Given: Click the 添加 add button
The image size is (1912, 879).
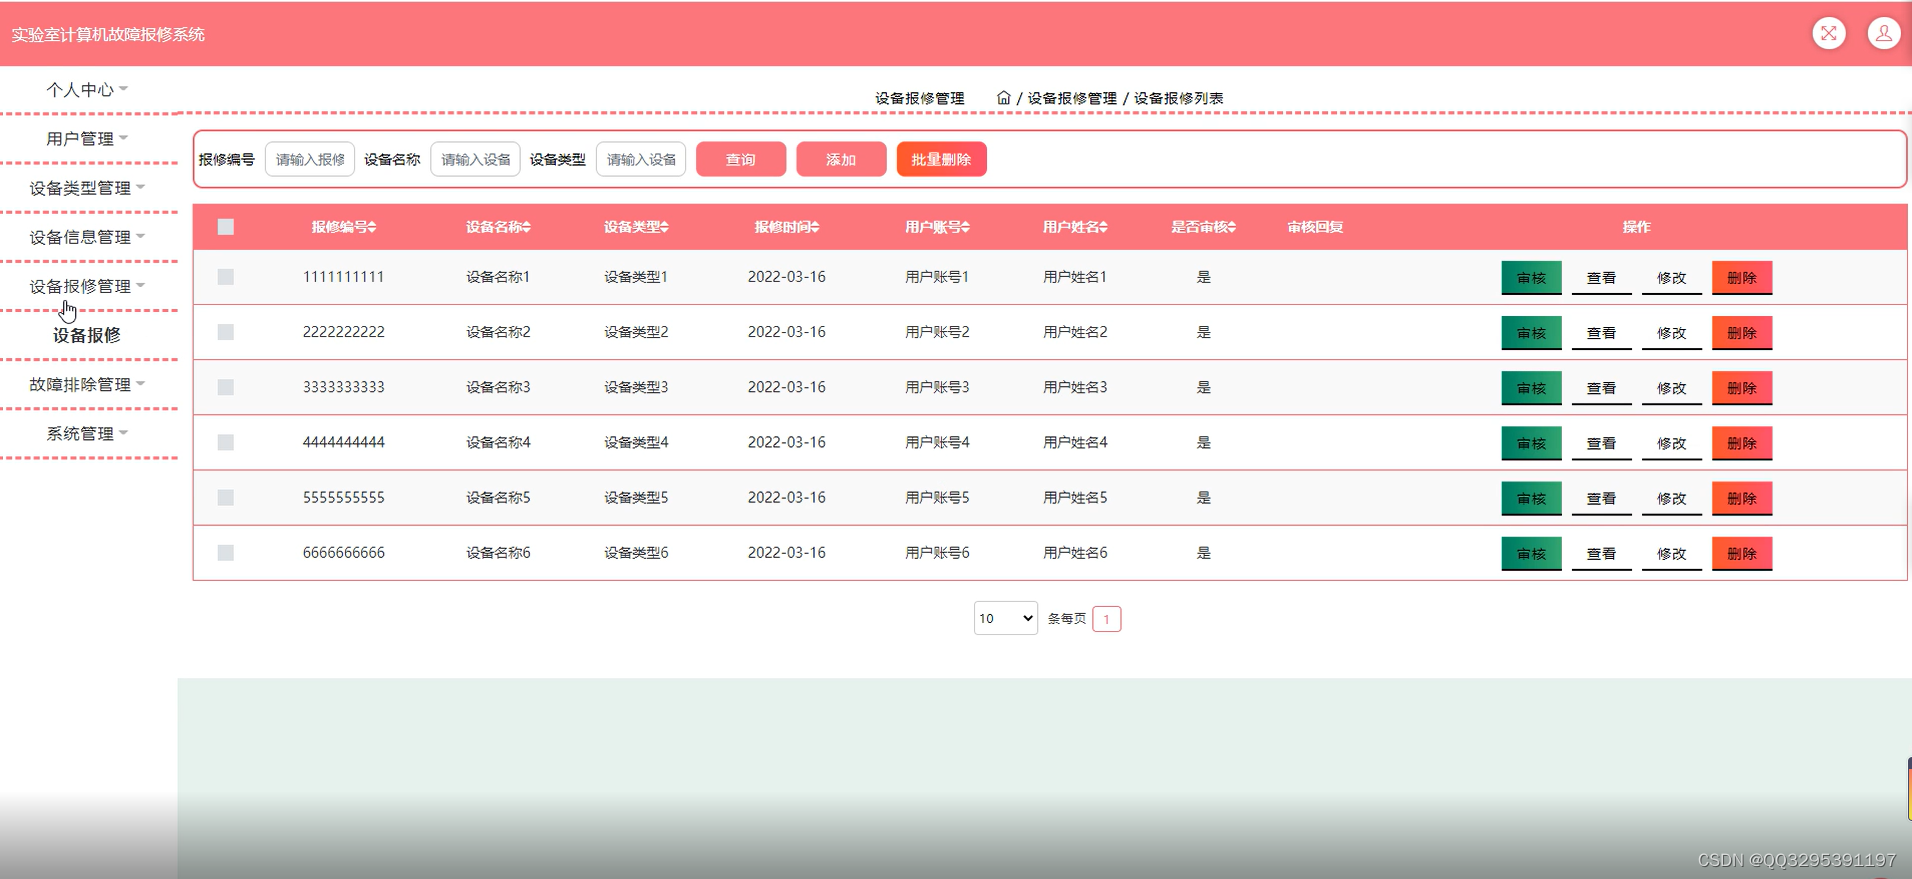Looking at the screenshot, I should click(x=841, y=159).
